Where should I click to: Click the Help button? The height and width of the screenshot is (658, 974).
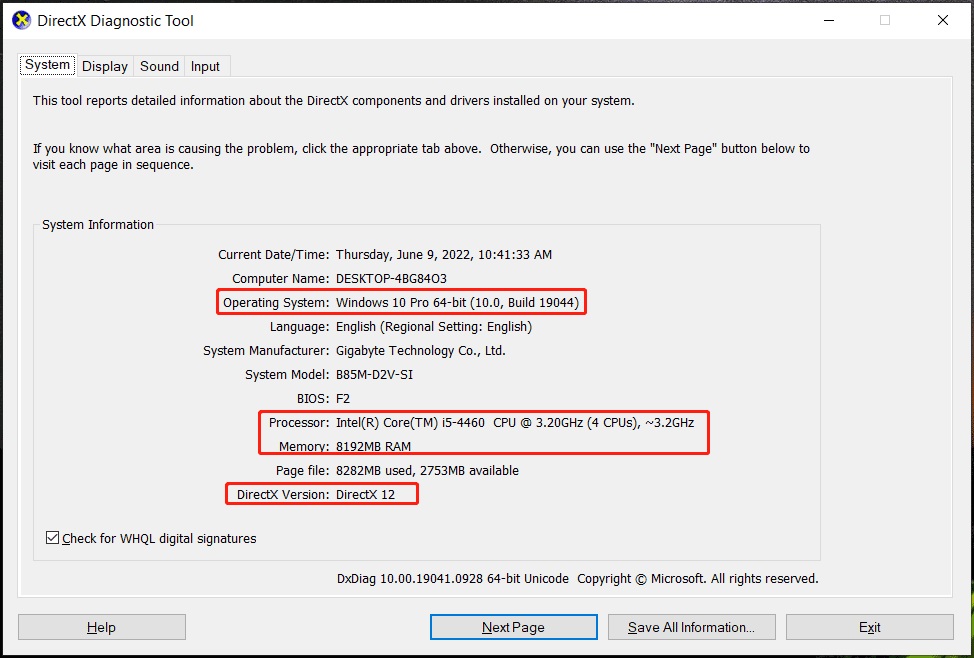point(101,627)
